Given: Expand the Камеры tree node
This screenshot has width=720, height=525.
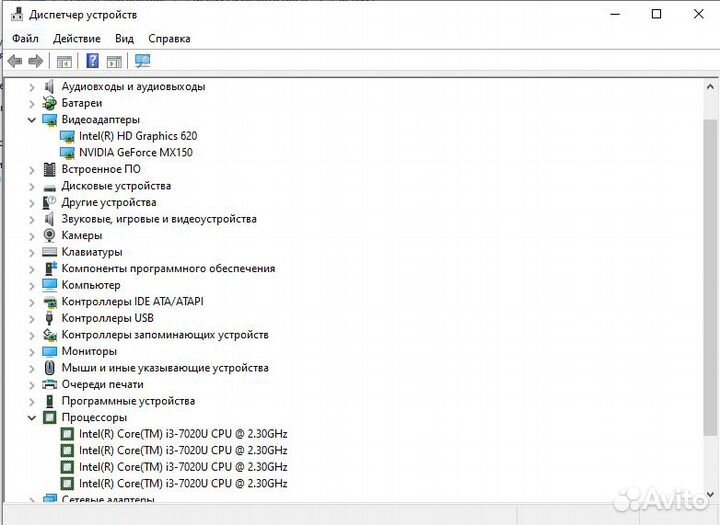Looking at the screenshot, I should coord(32,236).
